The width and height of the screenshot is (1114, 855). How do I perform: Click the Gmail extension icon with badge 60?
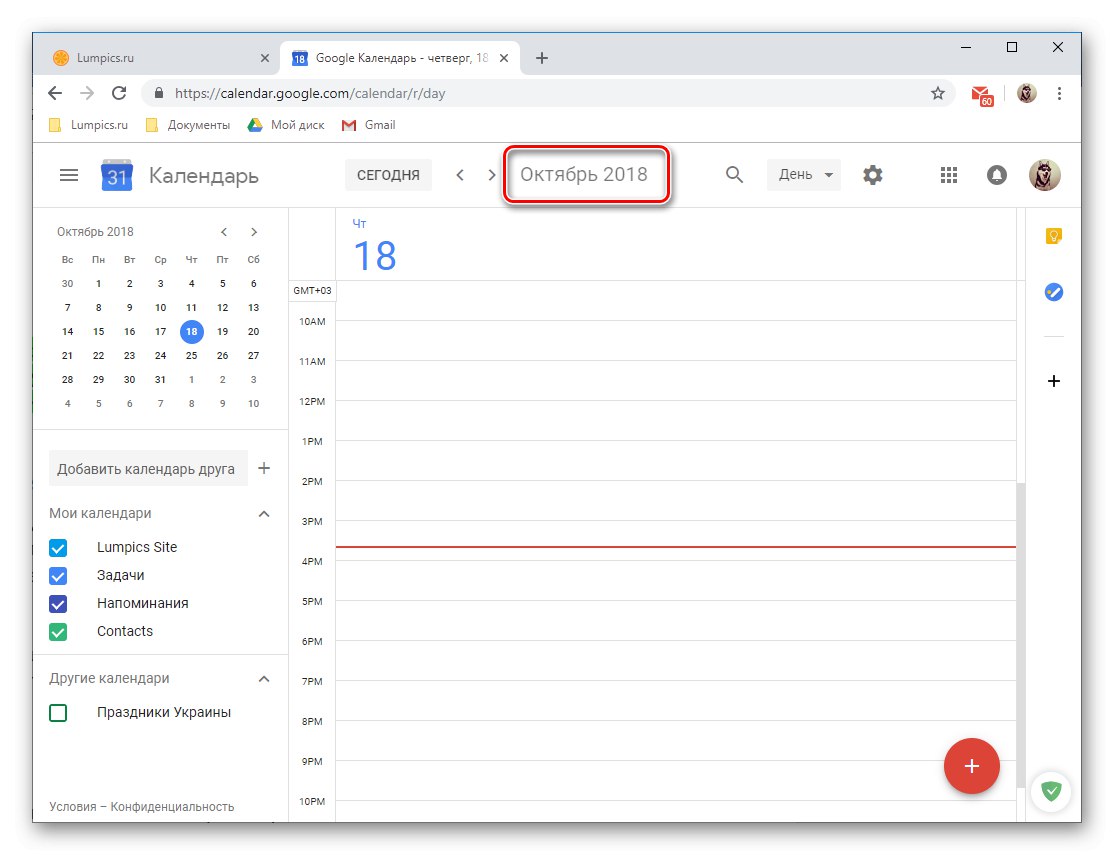pyautogui.click(x=981, y=93)
